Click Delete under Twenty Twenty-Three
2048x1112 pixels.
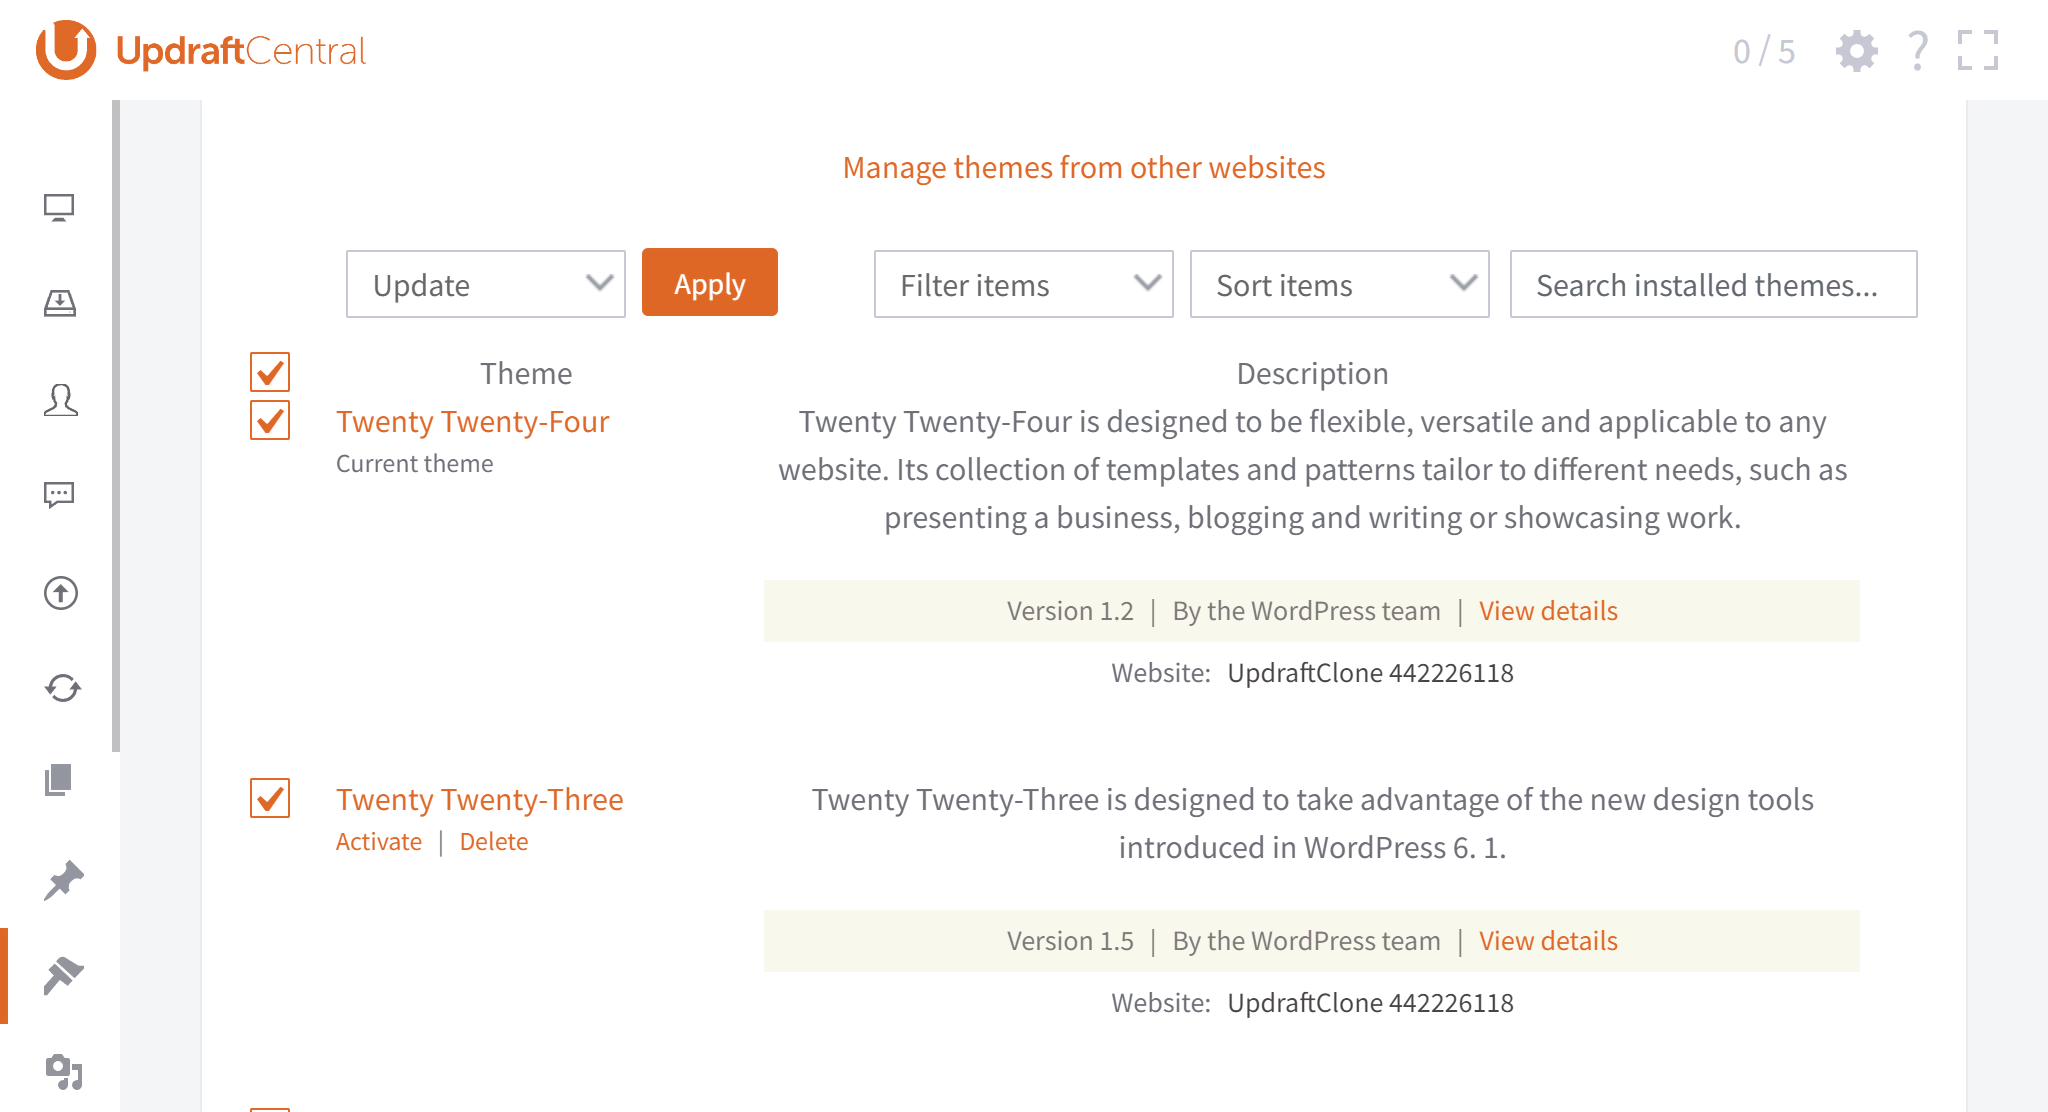coord(494,842)
